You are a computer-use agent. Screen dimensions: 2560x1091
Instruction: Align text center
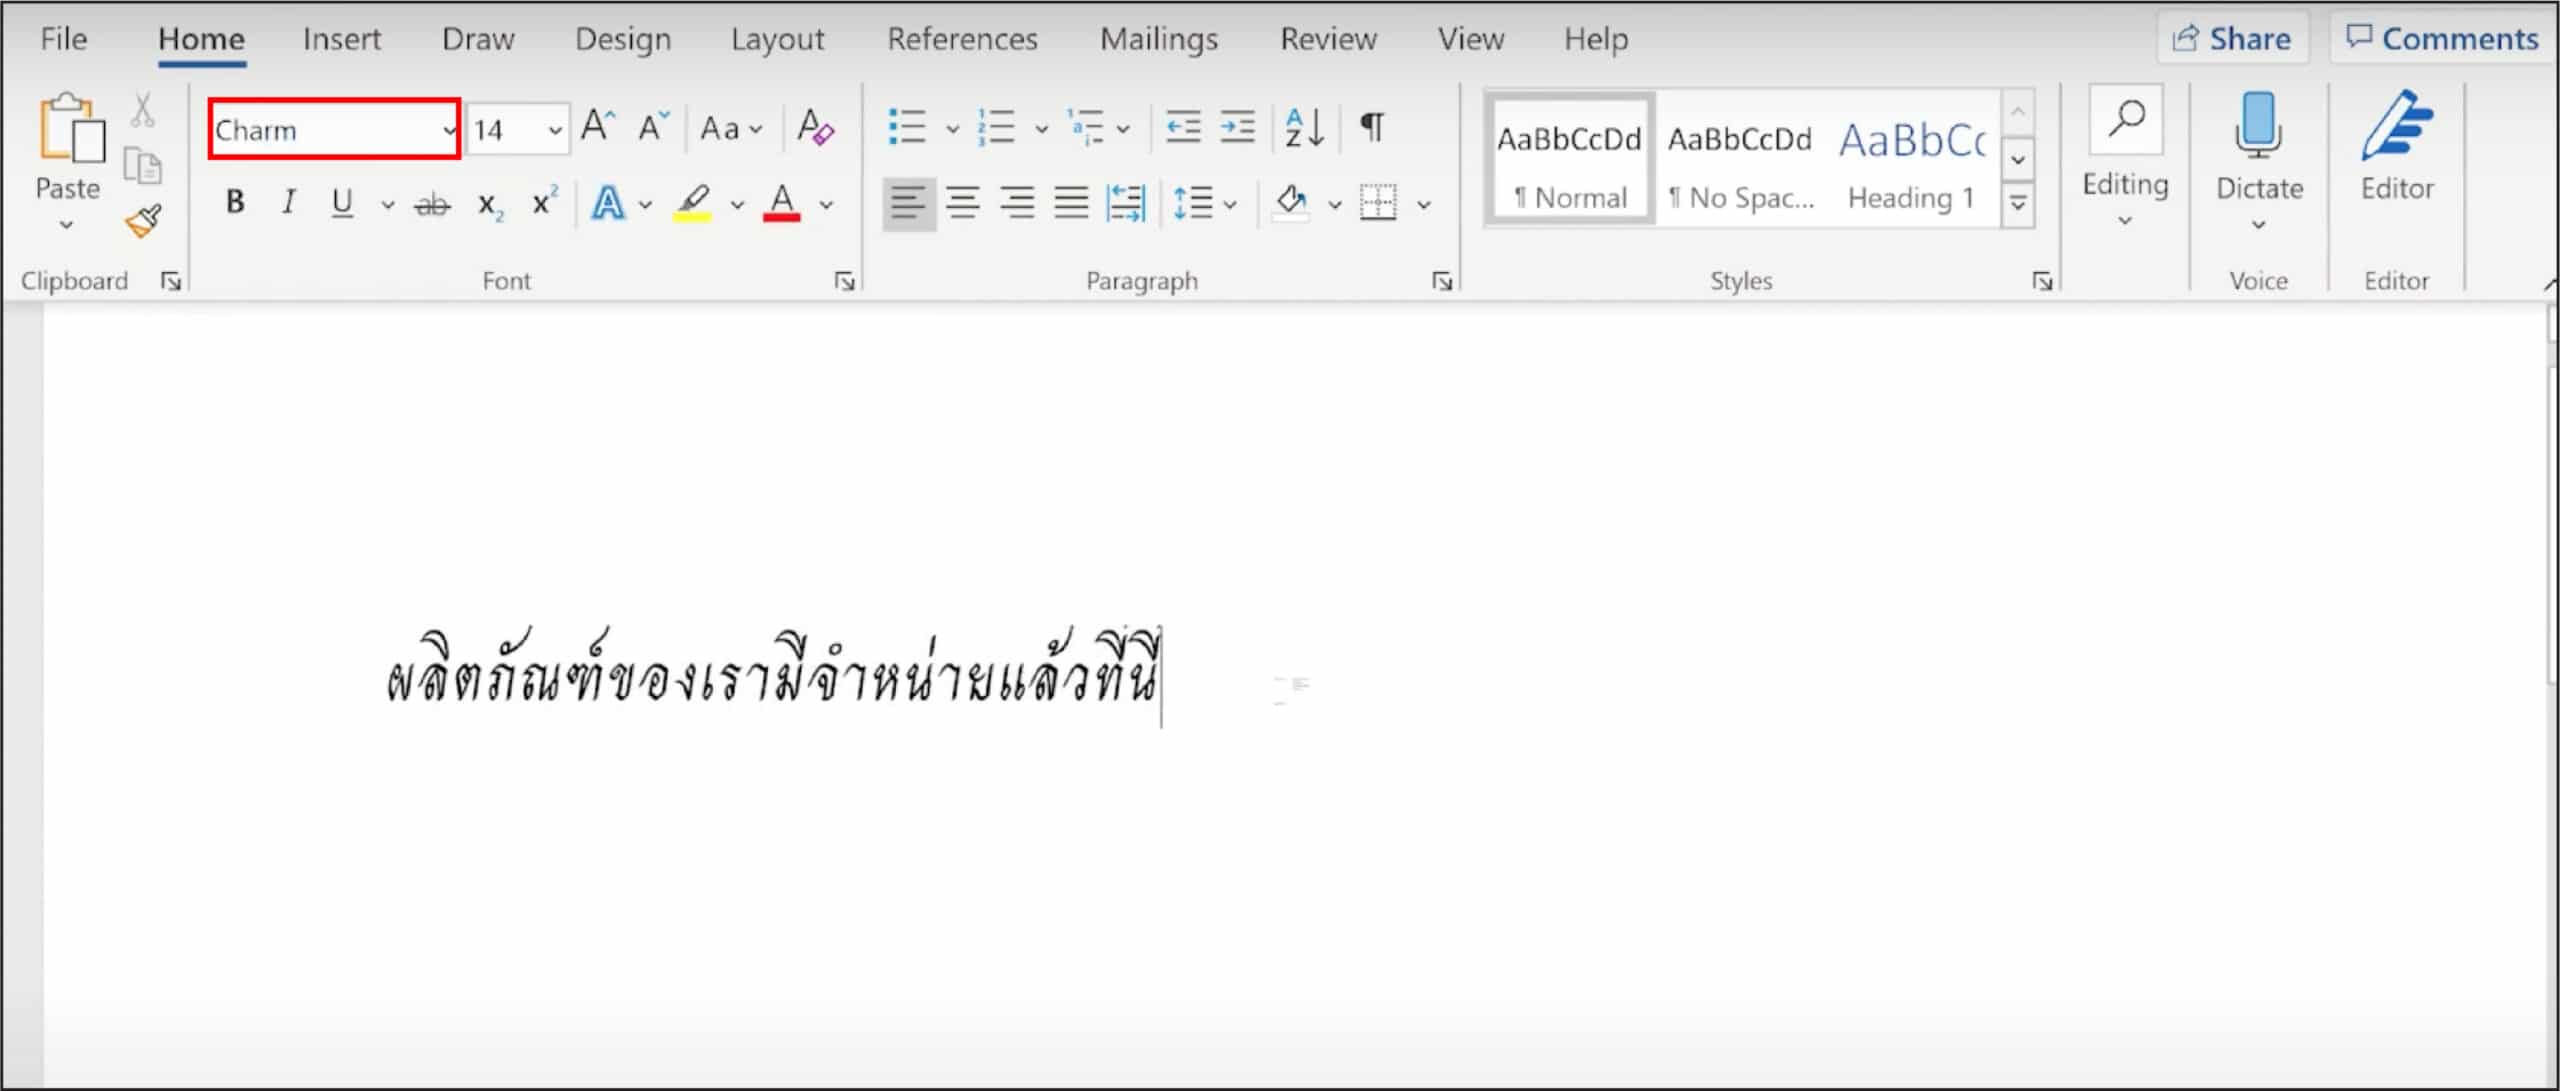[x=963, y=203]
